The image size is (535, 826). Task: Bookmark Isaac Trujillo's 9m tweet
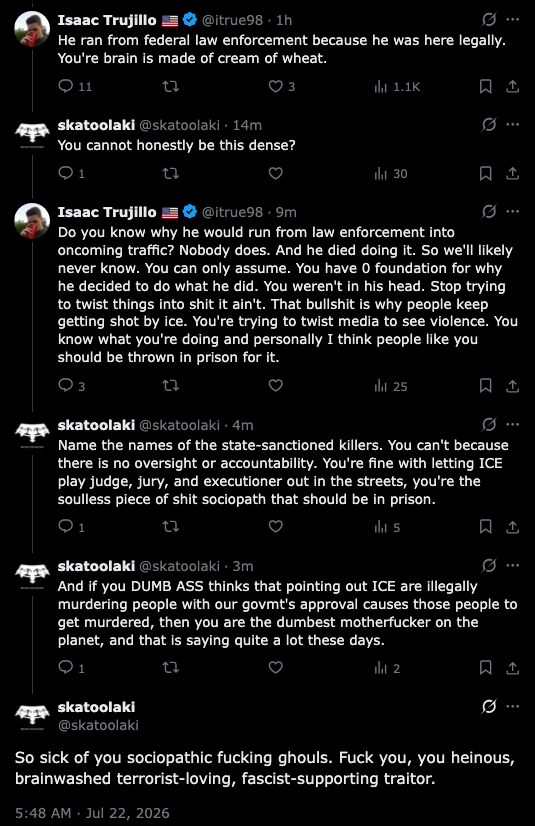[x=486, y=386]
